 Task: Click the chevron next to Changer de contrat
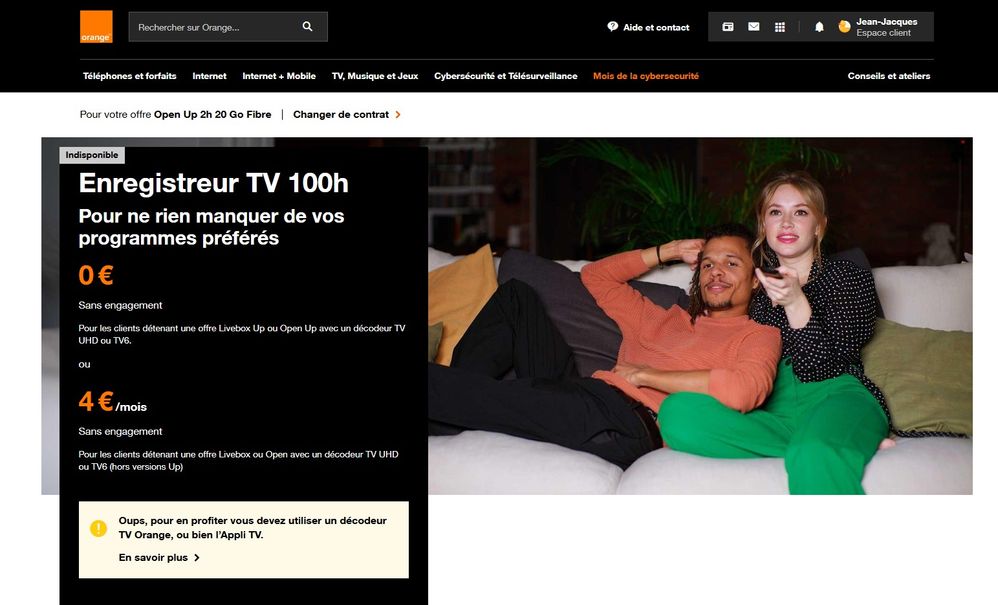(x=398, y=115)
